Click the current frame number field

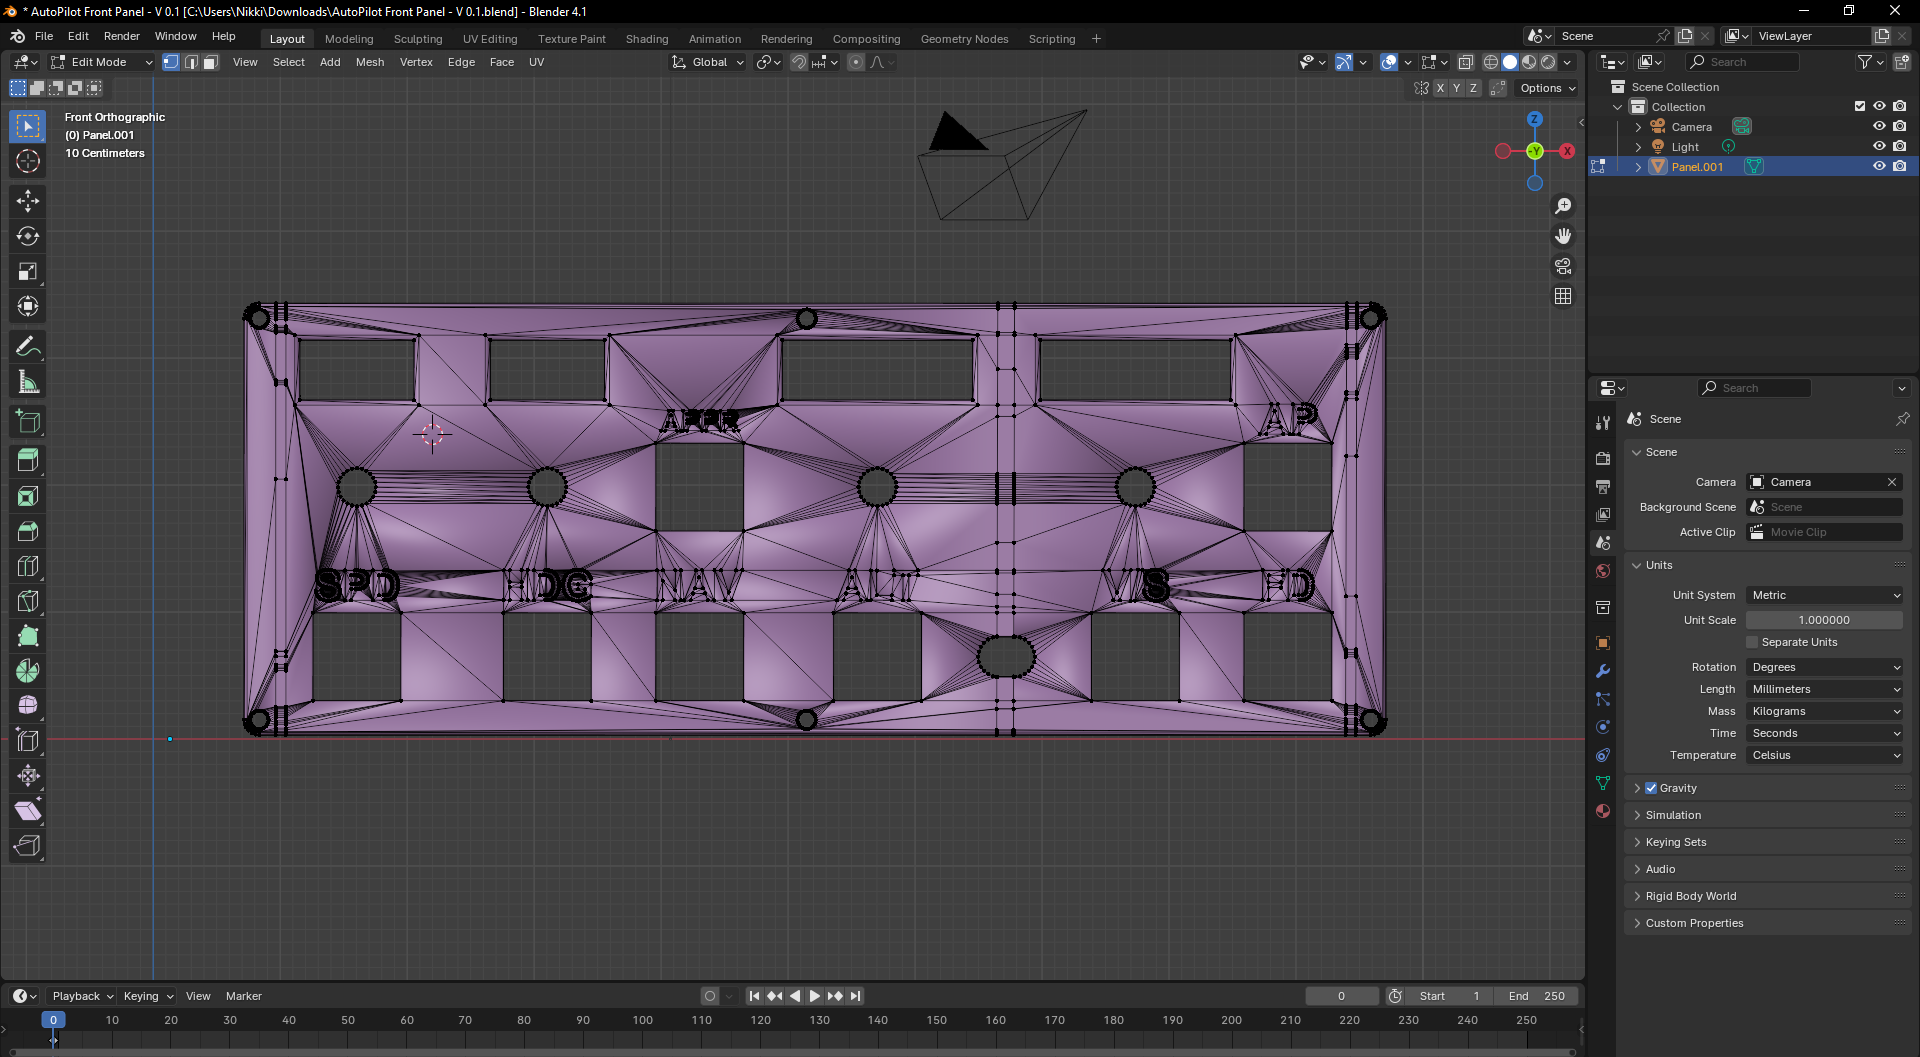pyautogui.click(x=1342, y=996)
